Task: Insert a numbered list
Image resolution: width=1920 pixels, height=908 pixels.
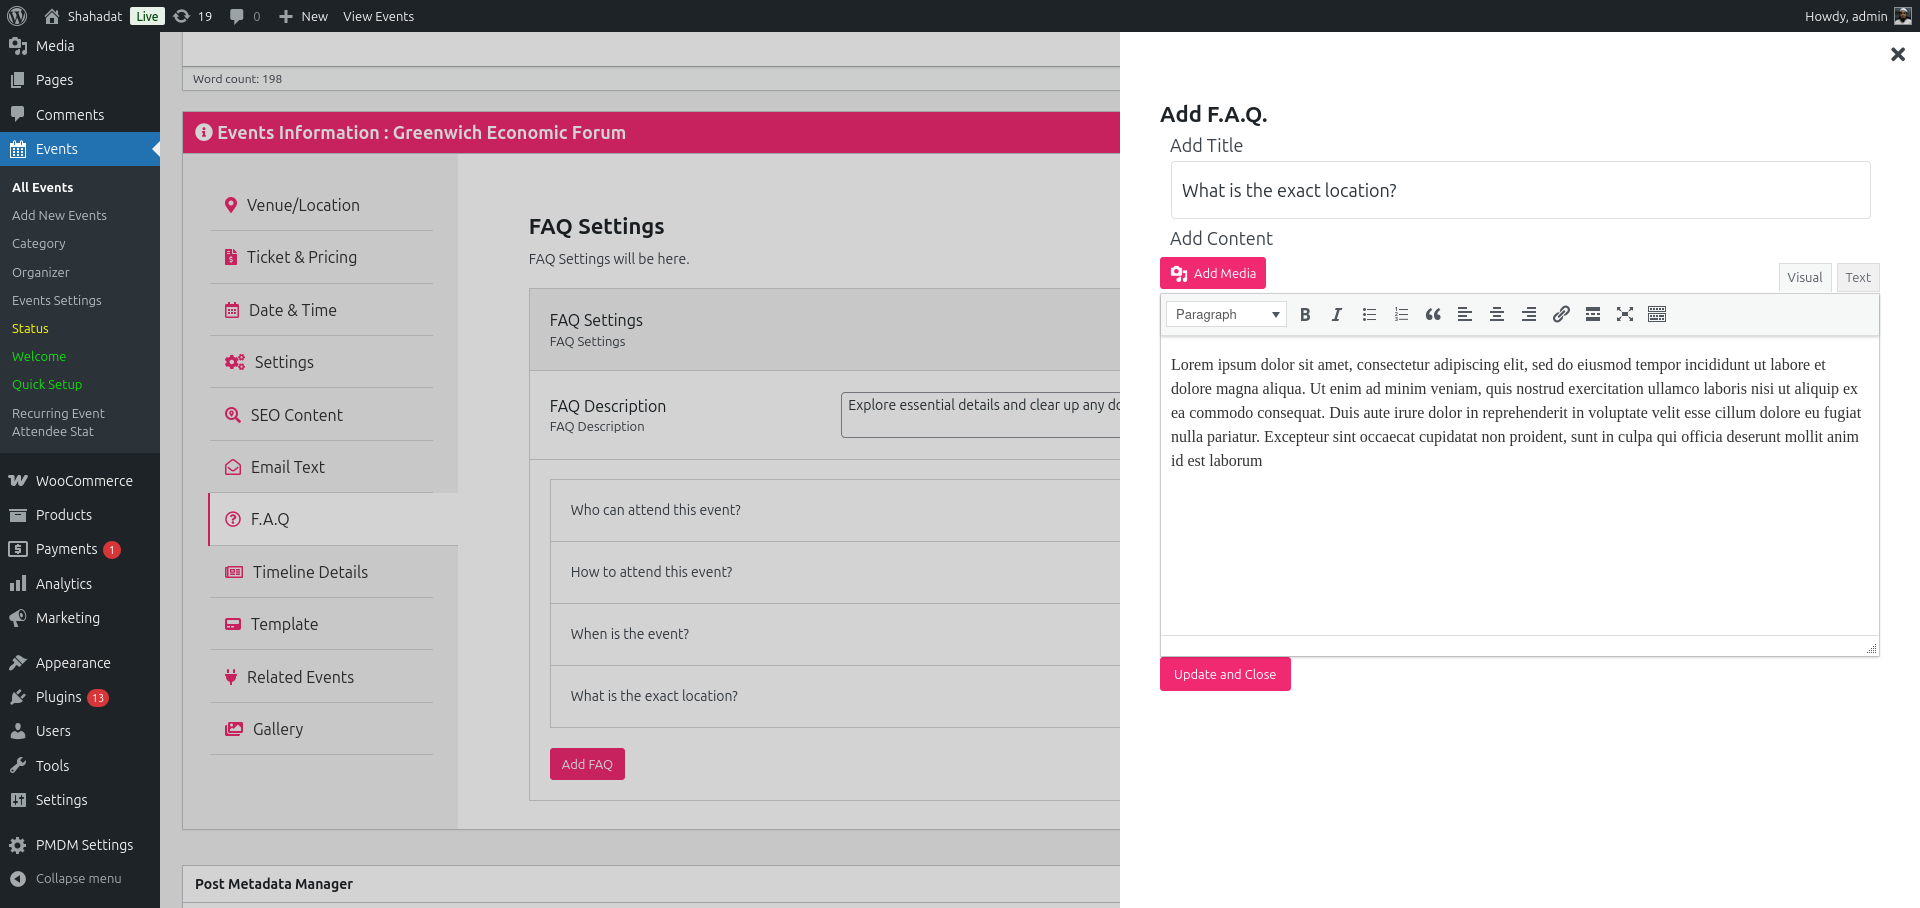Action: tap(1401, 314)
